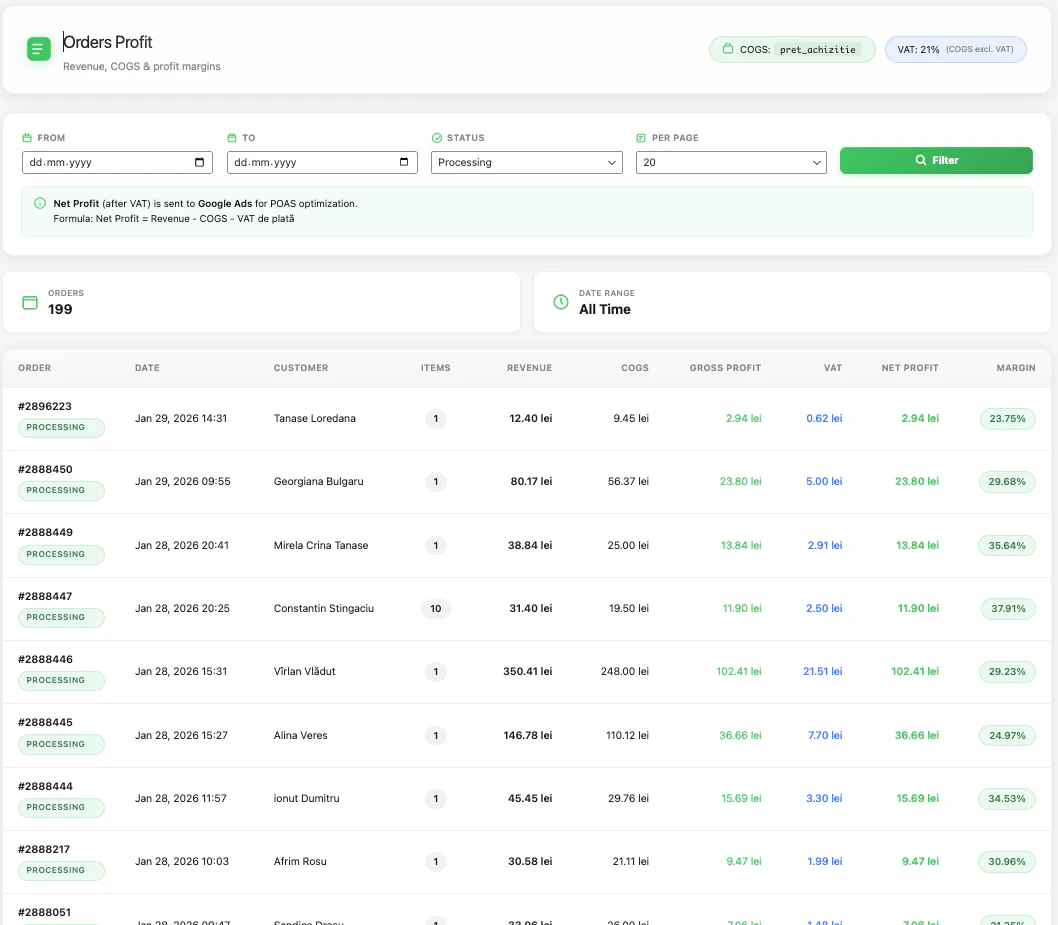Click the checkmark icon beside STATUS label
Image resolution: width=1058 pixels, height=925 pixels.
[437, 138]
